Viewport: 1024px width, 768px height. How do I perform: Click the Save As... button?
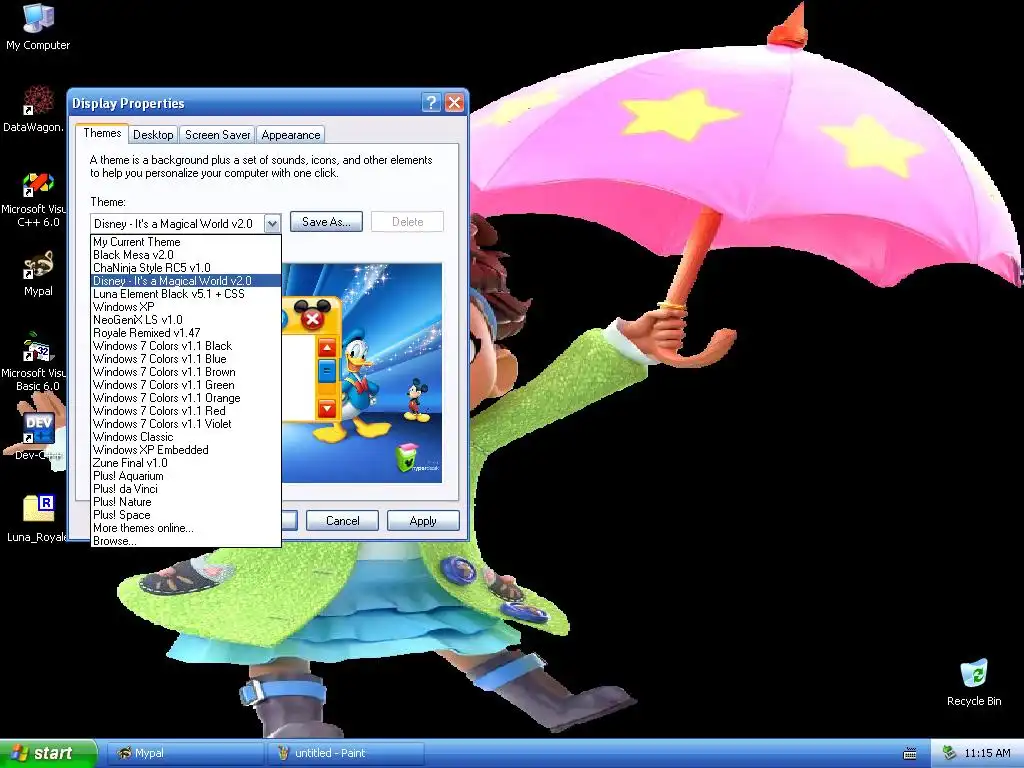[x=326, y=222]
